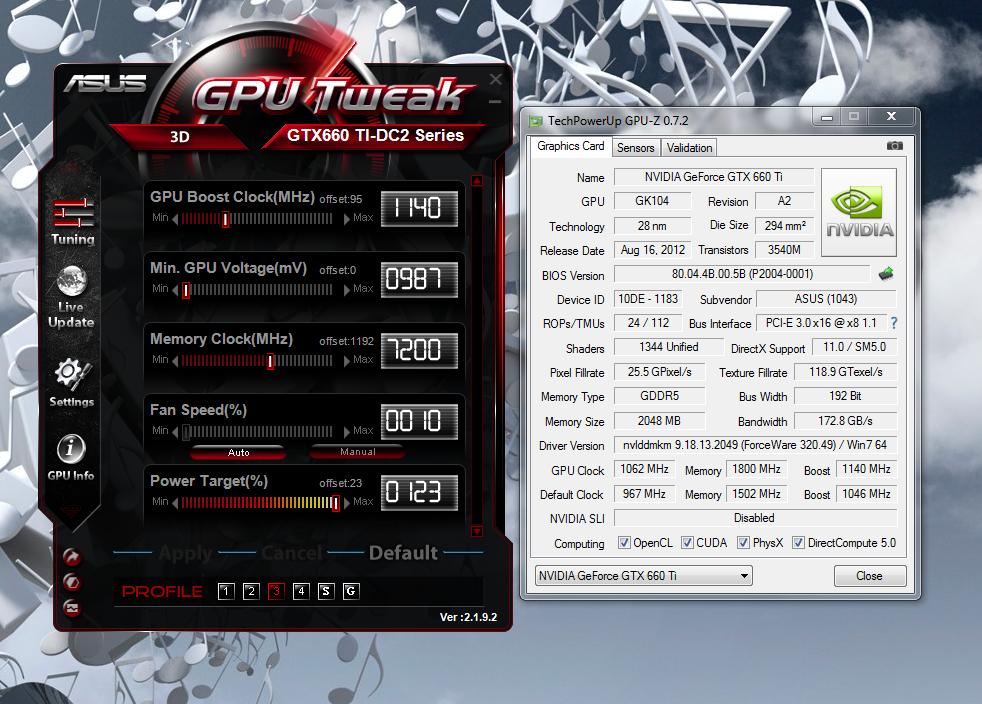This screenshot has height=704, width=982.
Task: Minimize GPU Tweak with the dash icon
Action: coord(495,101)
